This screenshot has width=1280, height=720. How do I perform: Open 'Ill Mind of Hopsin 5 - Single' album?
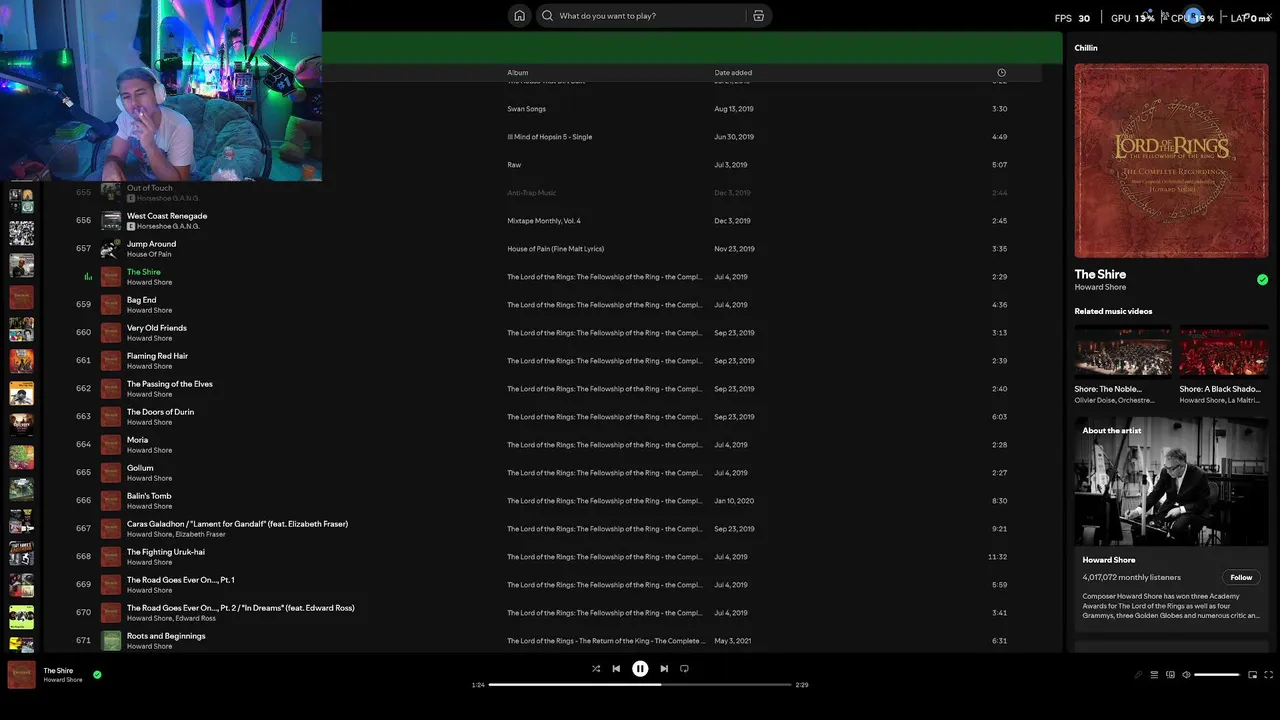(x=549, y=137)
